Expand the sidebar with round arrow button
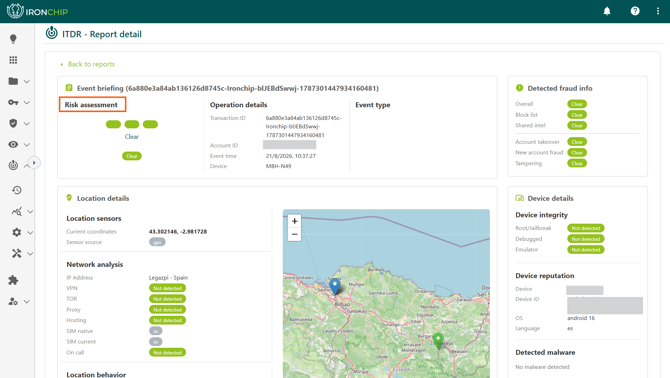This screenshot has width=670, height=378. click(x=34, y=163)
